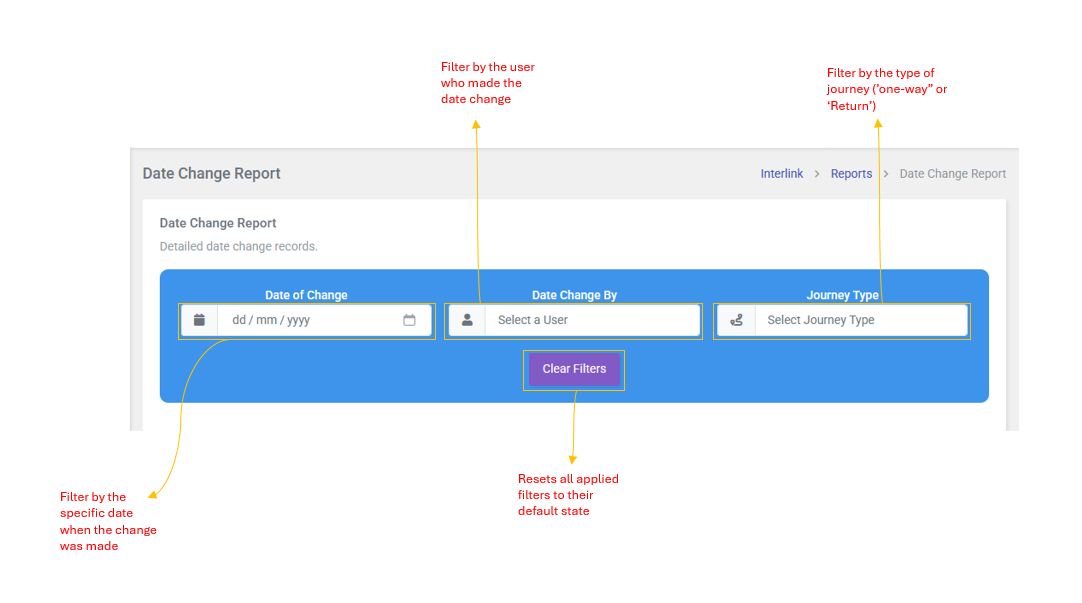1082x603 pixels.
Task: Click the Date Change By label
Action: click(574, 295)
